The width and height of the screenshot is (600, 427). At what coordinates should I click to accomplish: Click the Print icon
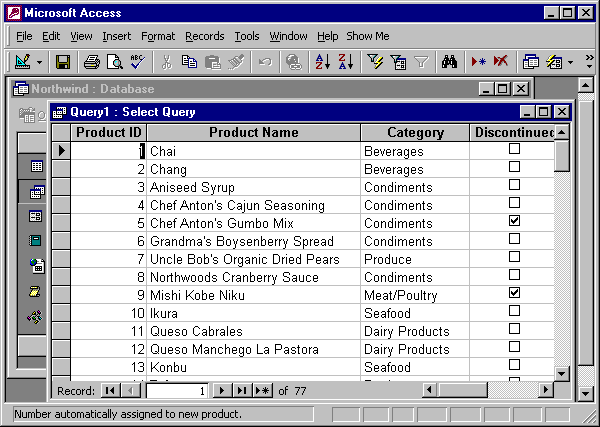(x=91, y=62)
